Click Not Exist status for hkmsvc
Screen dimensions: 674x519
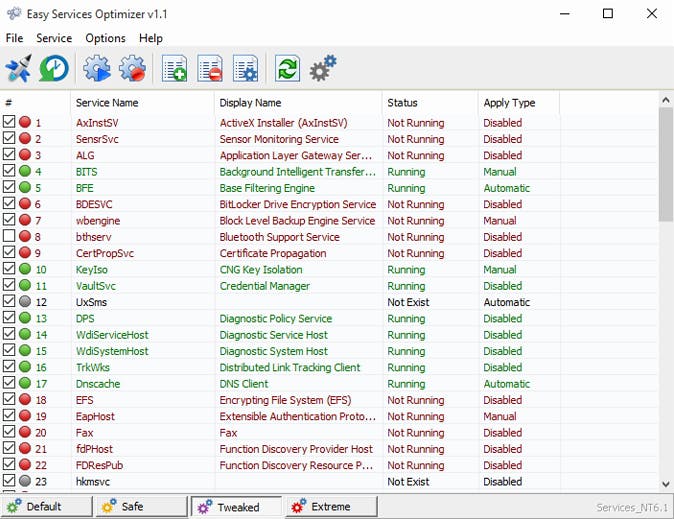[x=408, y=482]
